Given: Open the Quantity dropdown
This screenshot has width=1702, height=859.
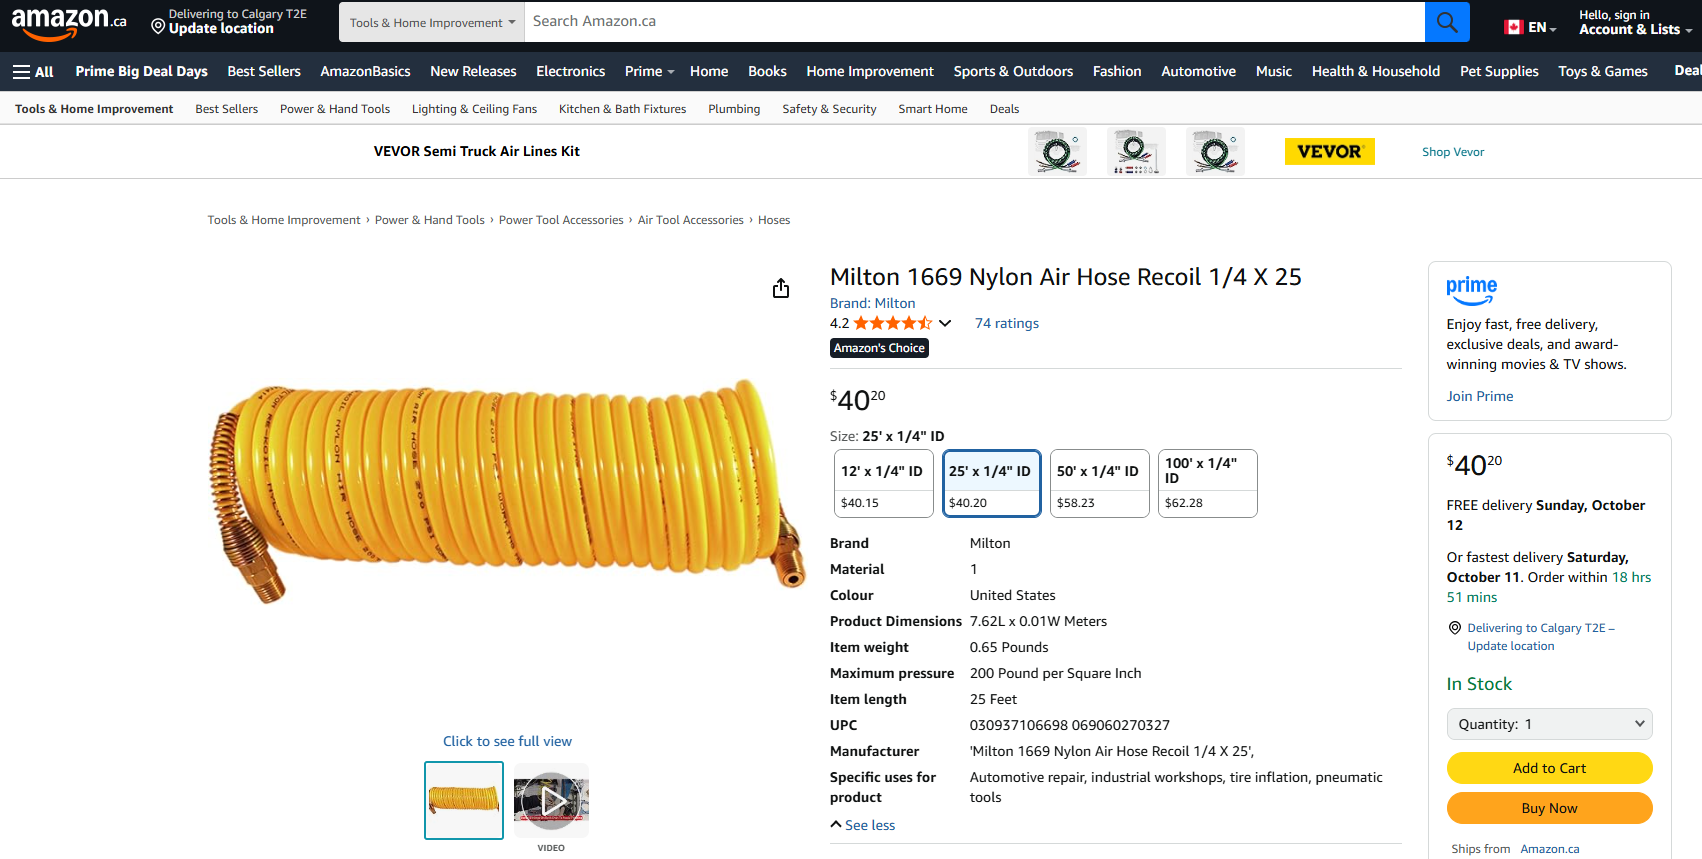Looking at the screenshot, I should click(1549, 724).
